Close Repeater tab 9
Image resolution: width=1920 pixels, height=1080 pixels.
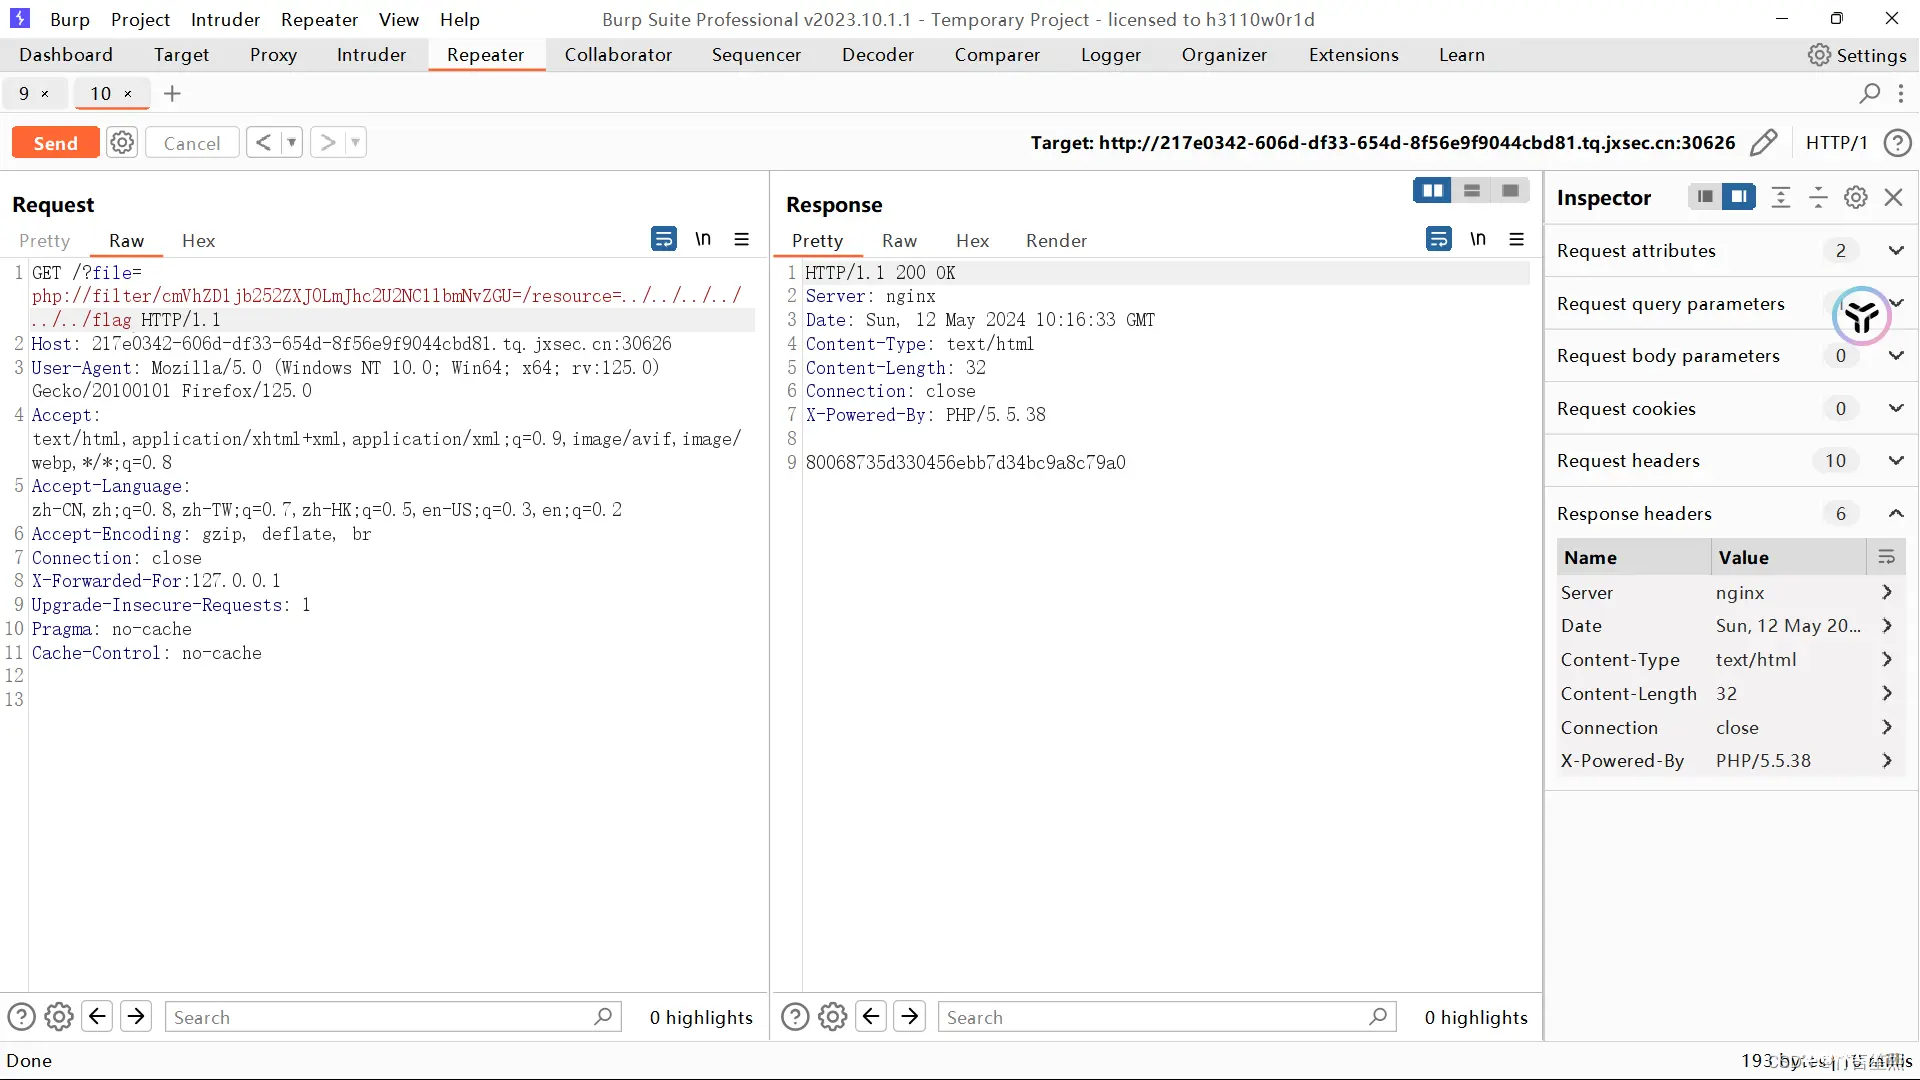45,94
